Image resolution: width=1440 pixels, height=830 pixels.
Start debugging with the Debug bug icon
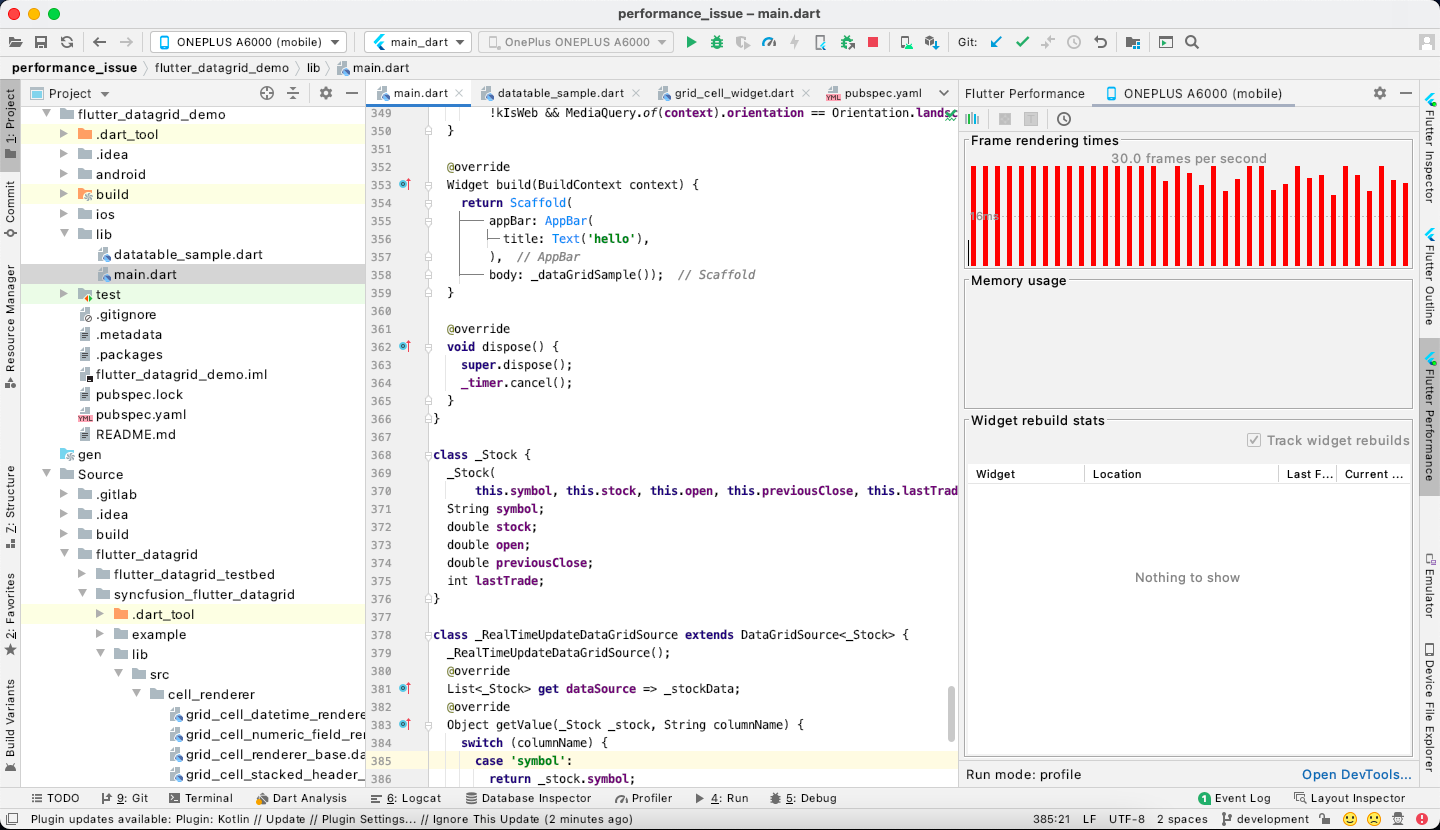click(719, 42)
